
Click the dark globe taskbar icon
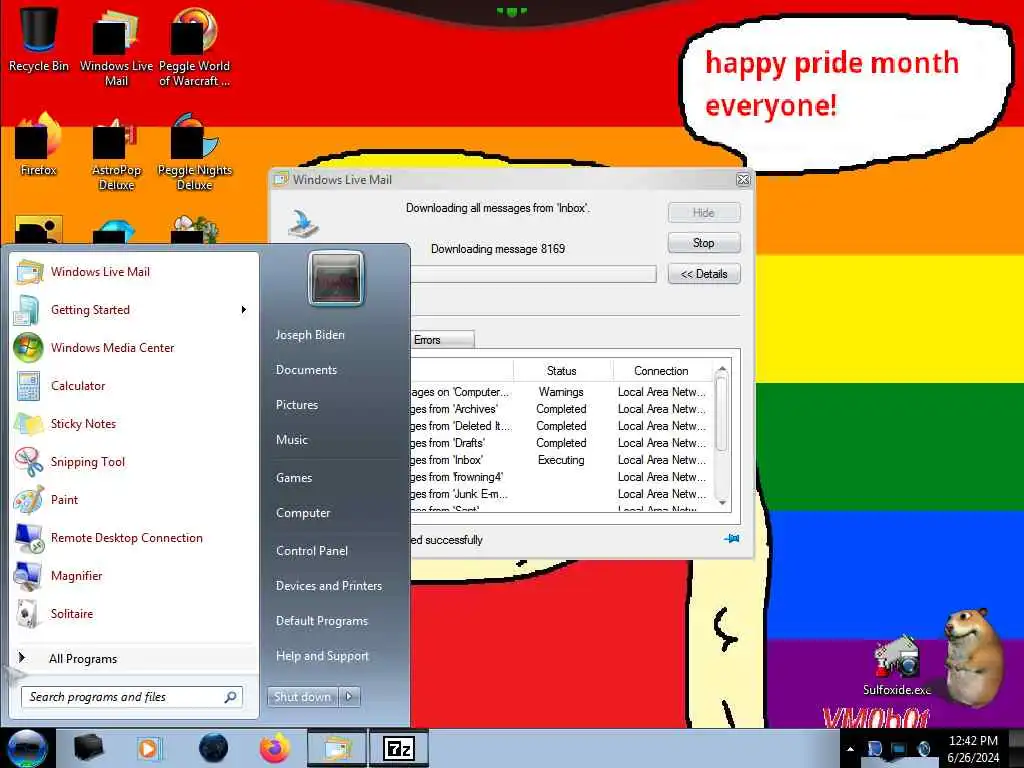213,748
